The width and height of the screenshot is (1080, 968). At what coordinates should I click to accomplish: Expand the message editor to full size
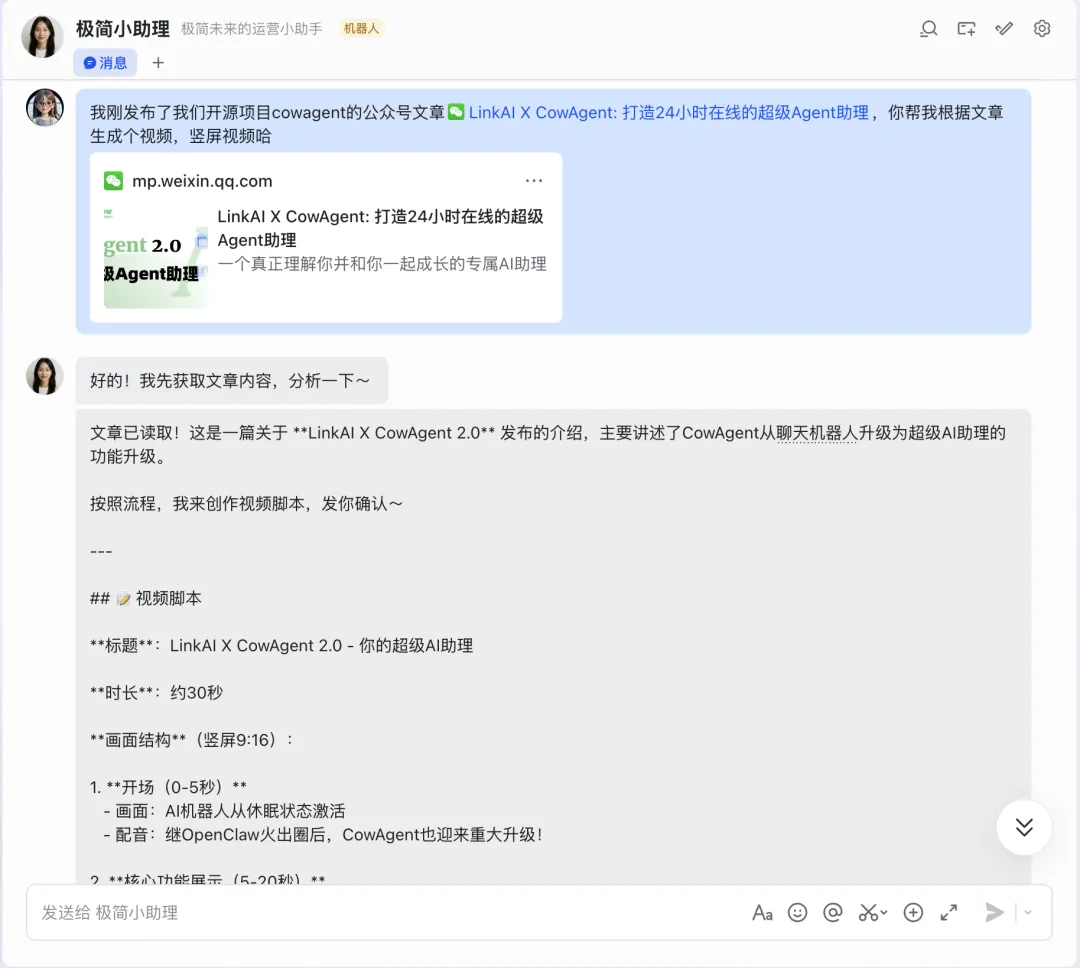click(948, 912)
